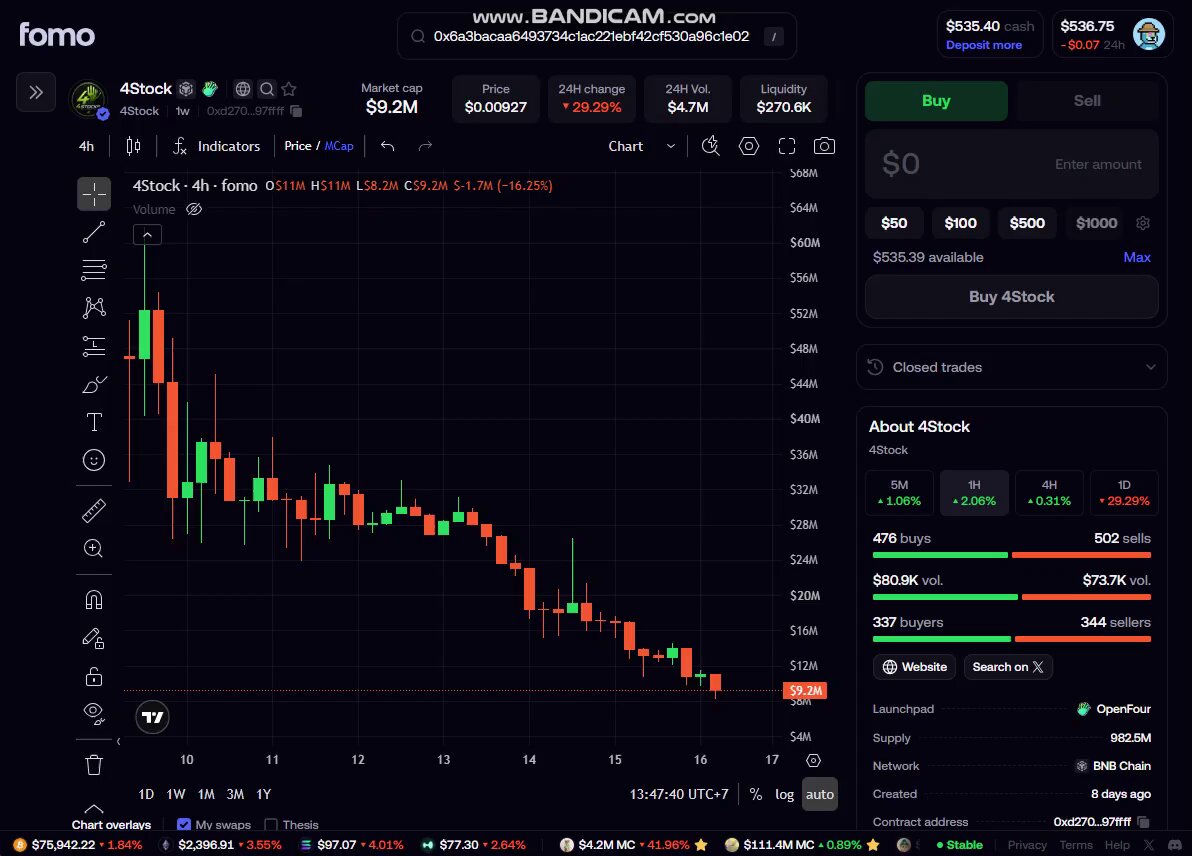Expand the Closed trades section
This screenshot has height=856, width=1192.
(x=1011, y=367)
